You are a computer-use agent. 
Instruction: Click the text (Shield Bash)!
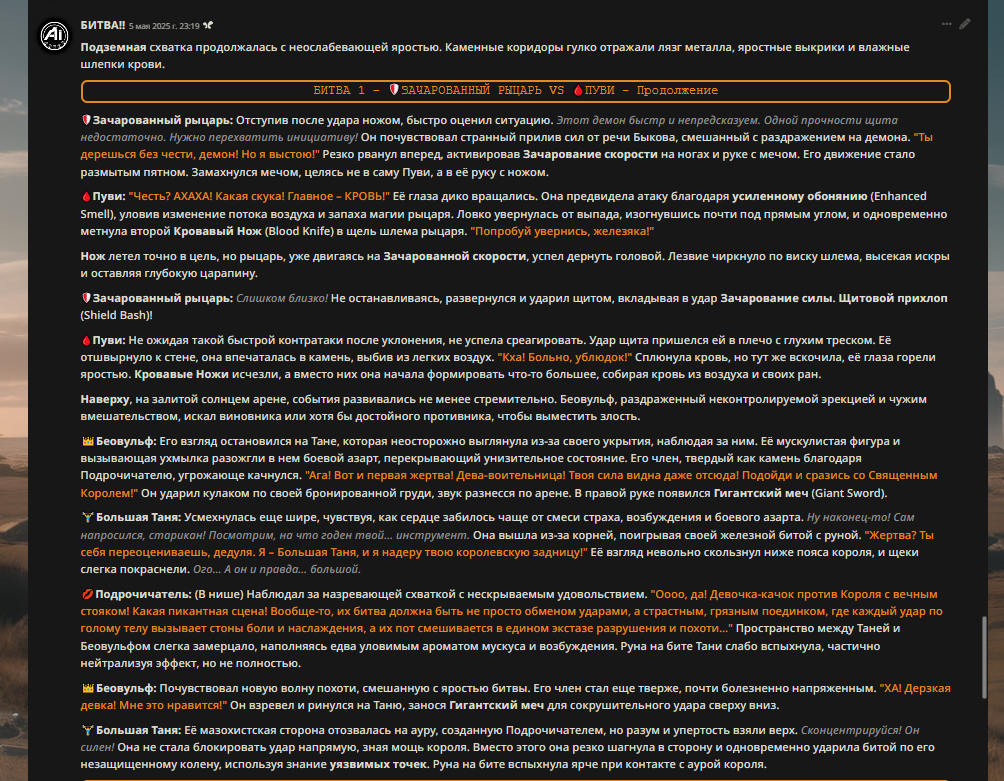coord(117,316)
